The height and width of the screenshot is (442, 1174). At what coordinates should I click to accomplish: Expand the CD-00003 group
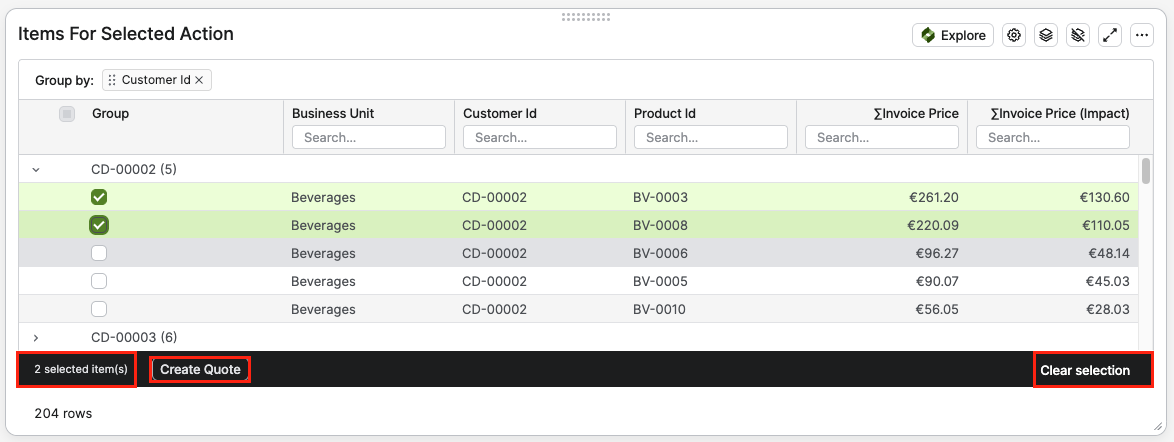point(35,338)
